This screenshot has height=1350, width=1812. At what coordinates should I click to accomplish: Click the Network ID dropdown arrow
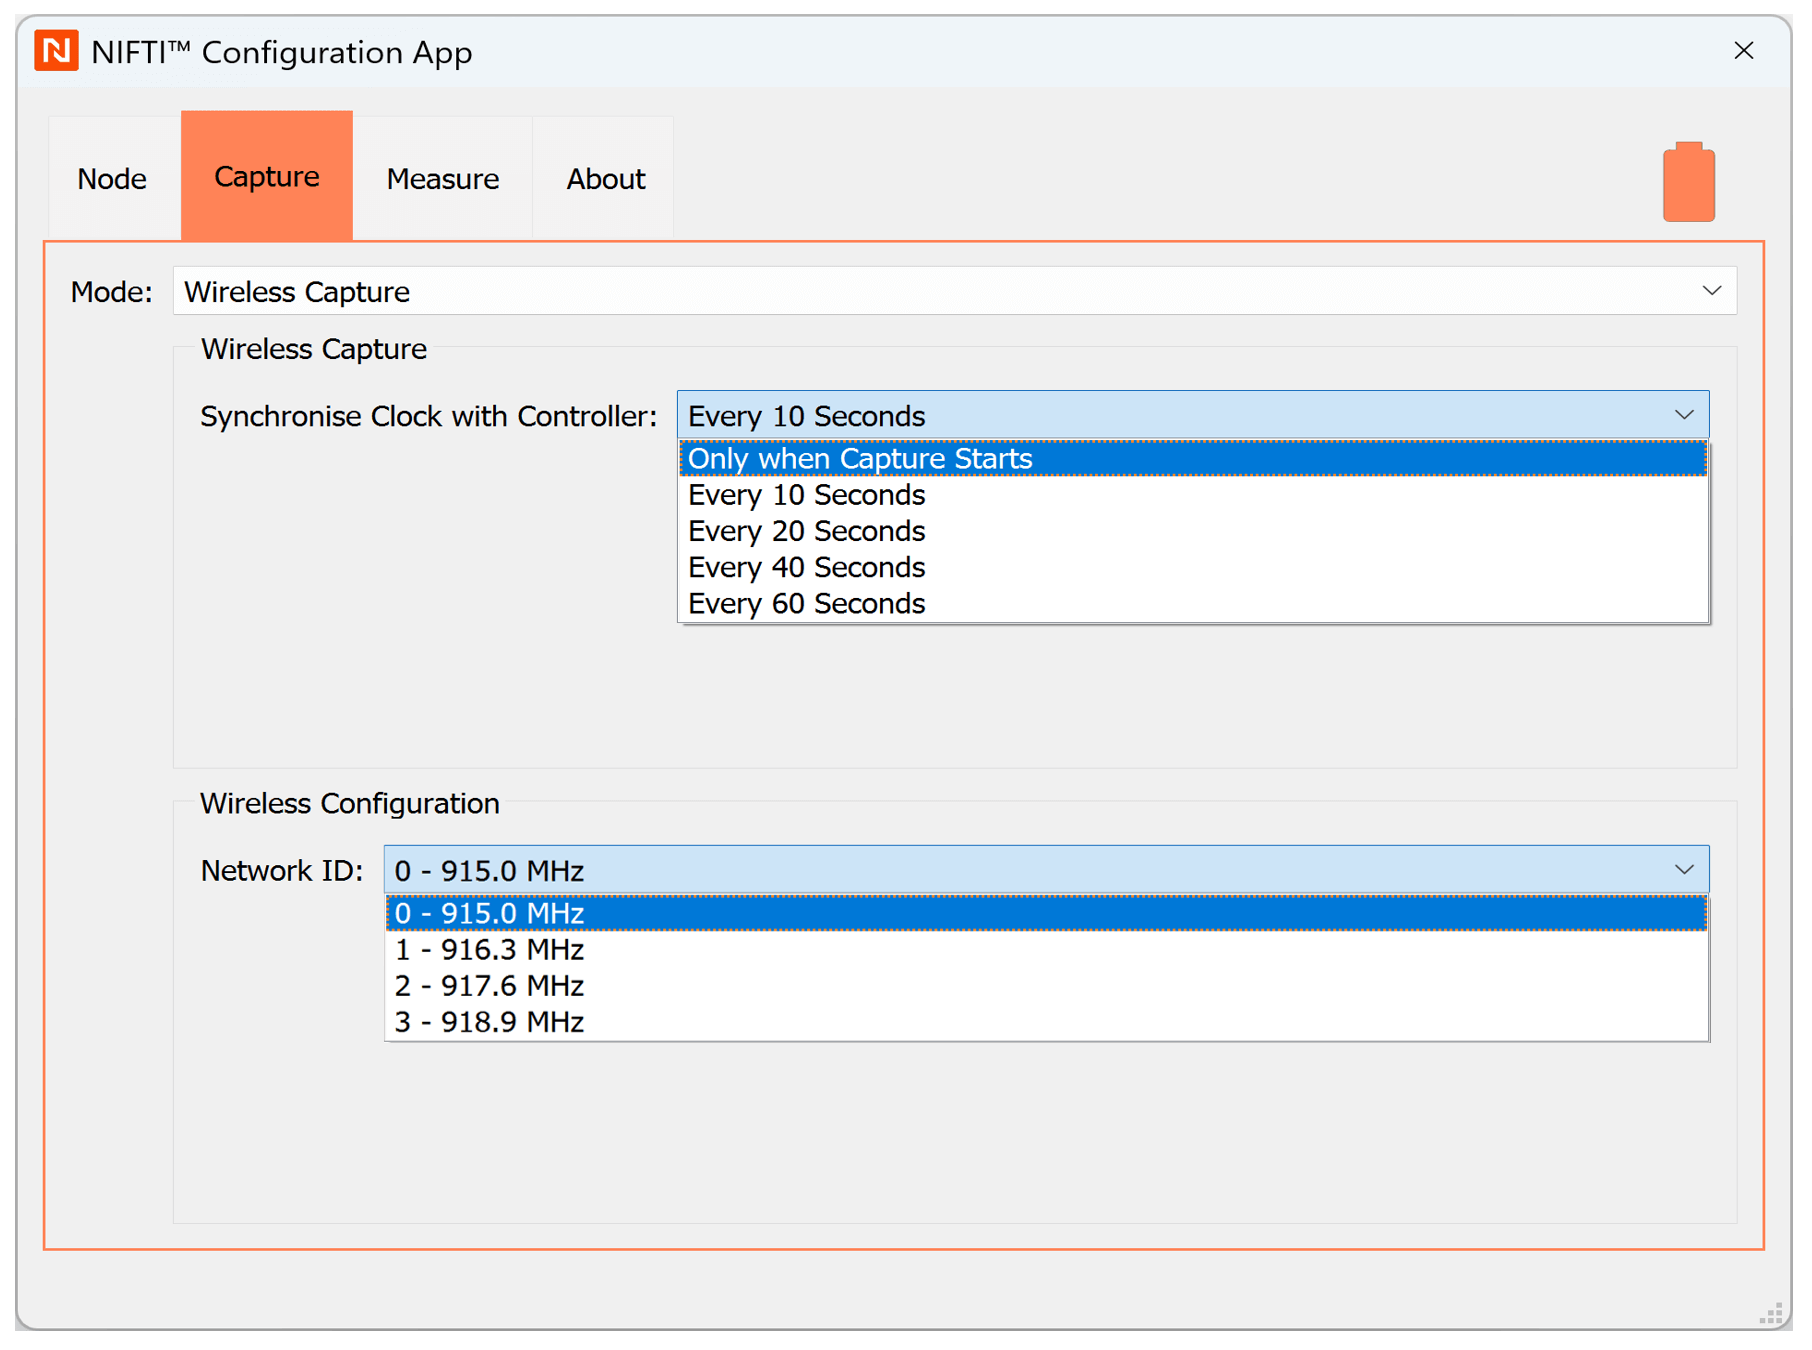click(1685, 870)
